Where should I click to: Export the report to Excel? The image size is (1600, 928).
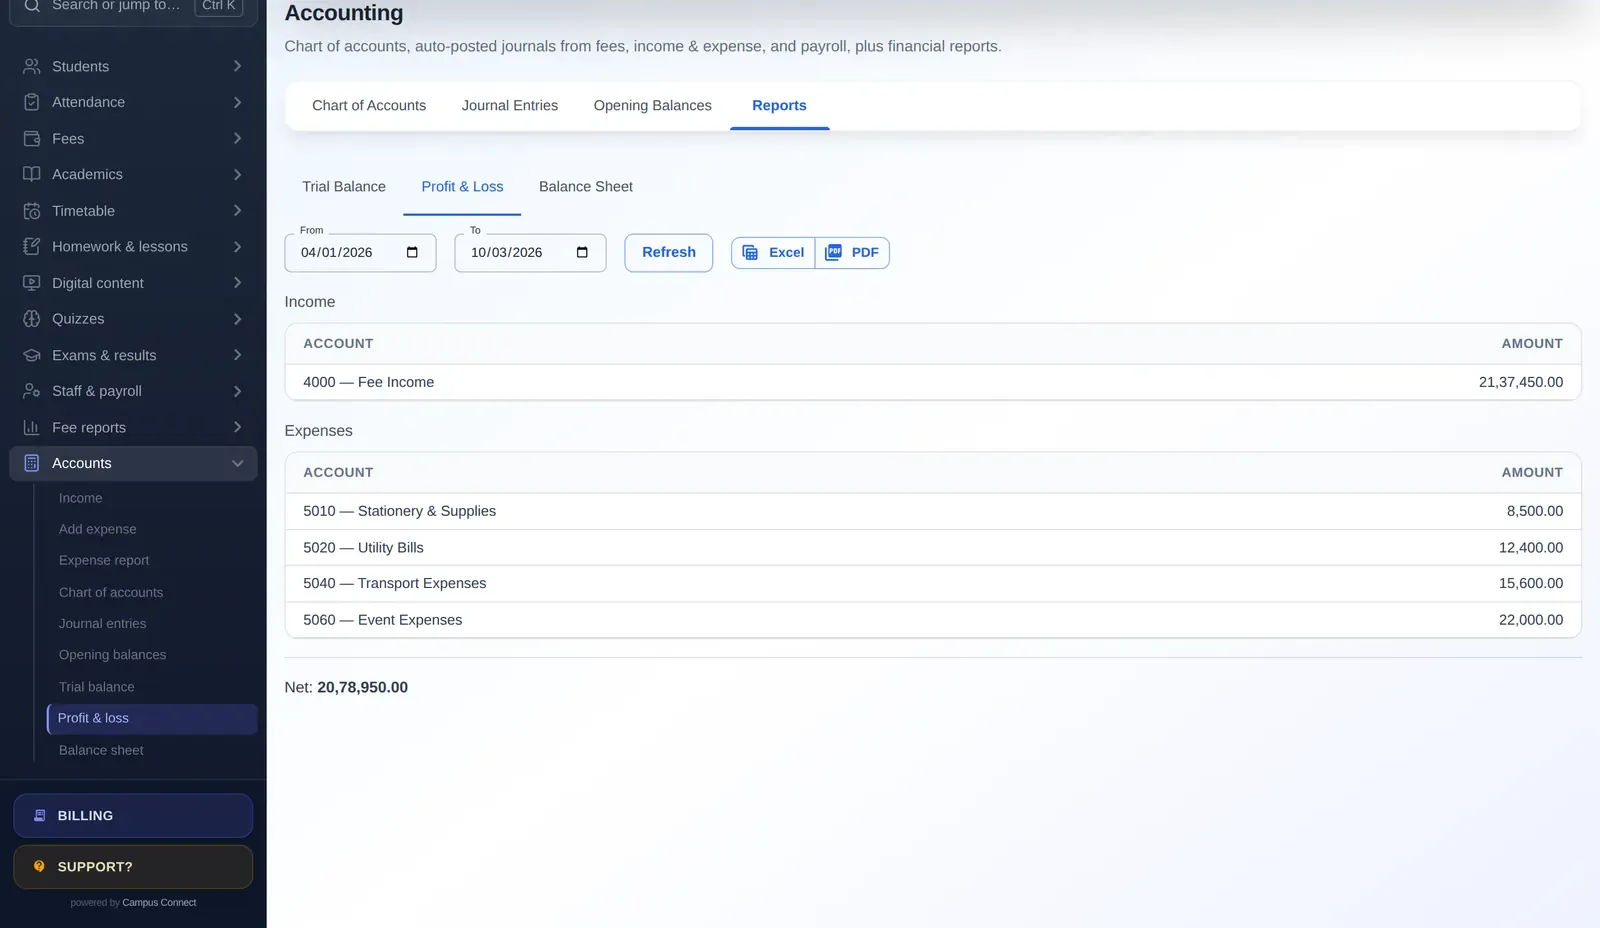click(773, 253)
